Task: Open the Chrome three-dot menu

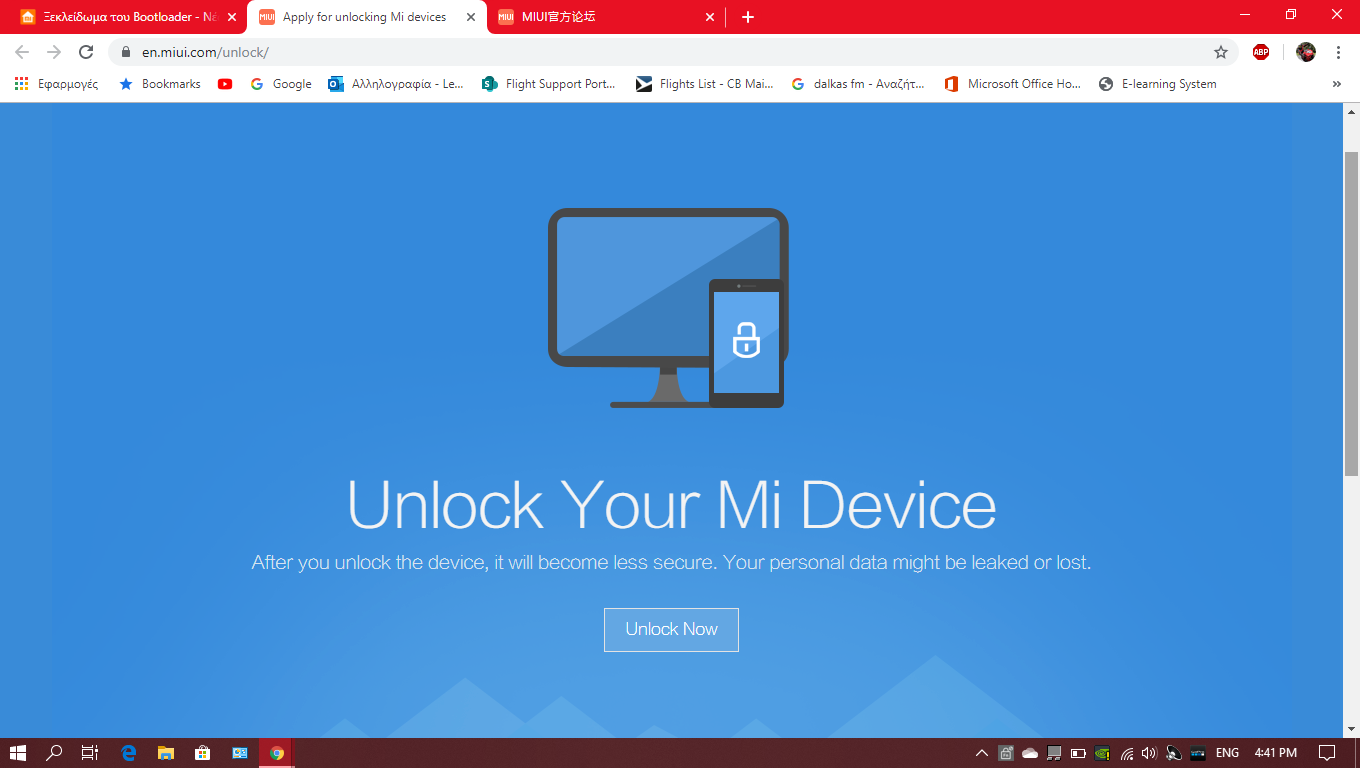Action: [1338, 52]
